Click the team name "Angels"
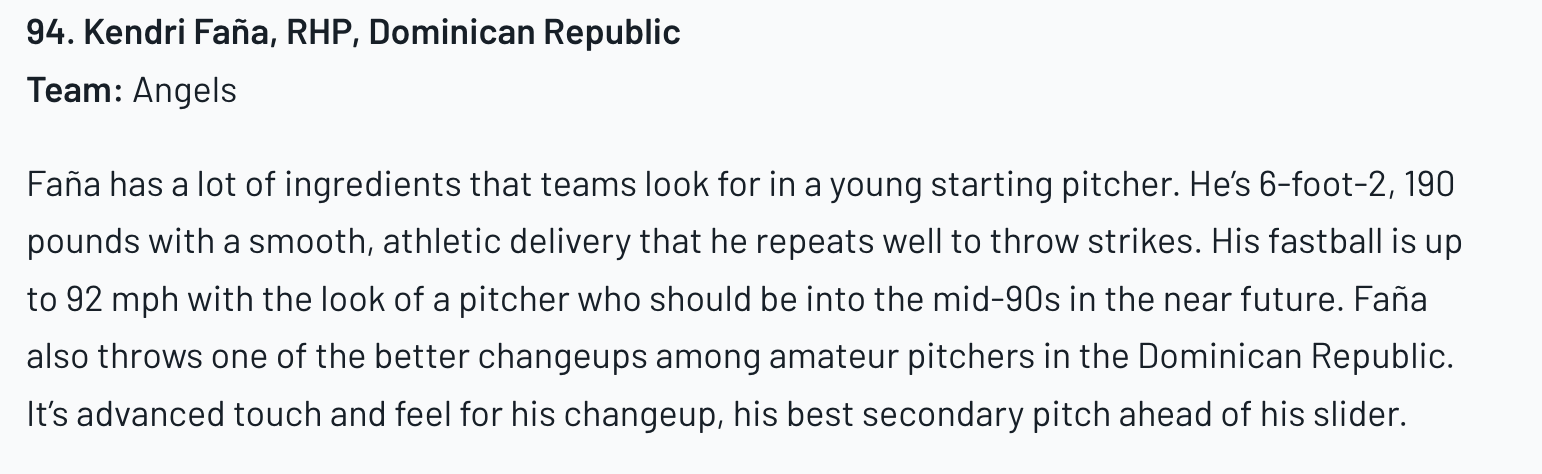 185,91
